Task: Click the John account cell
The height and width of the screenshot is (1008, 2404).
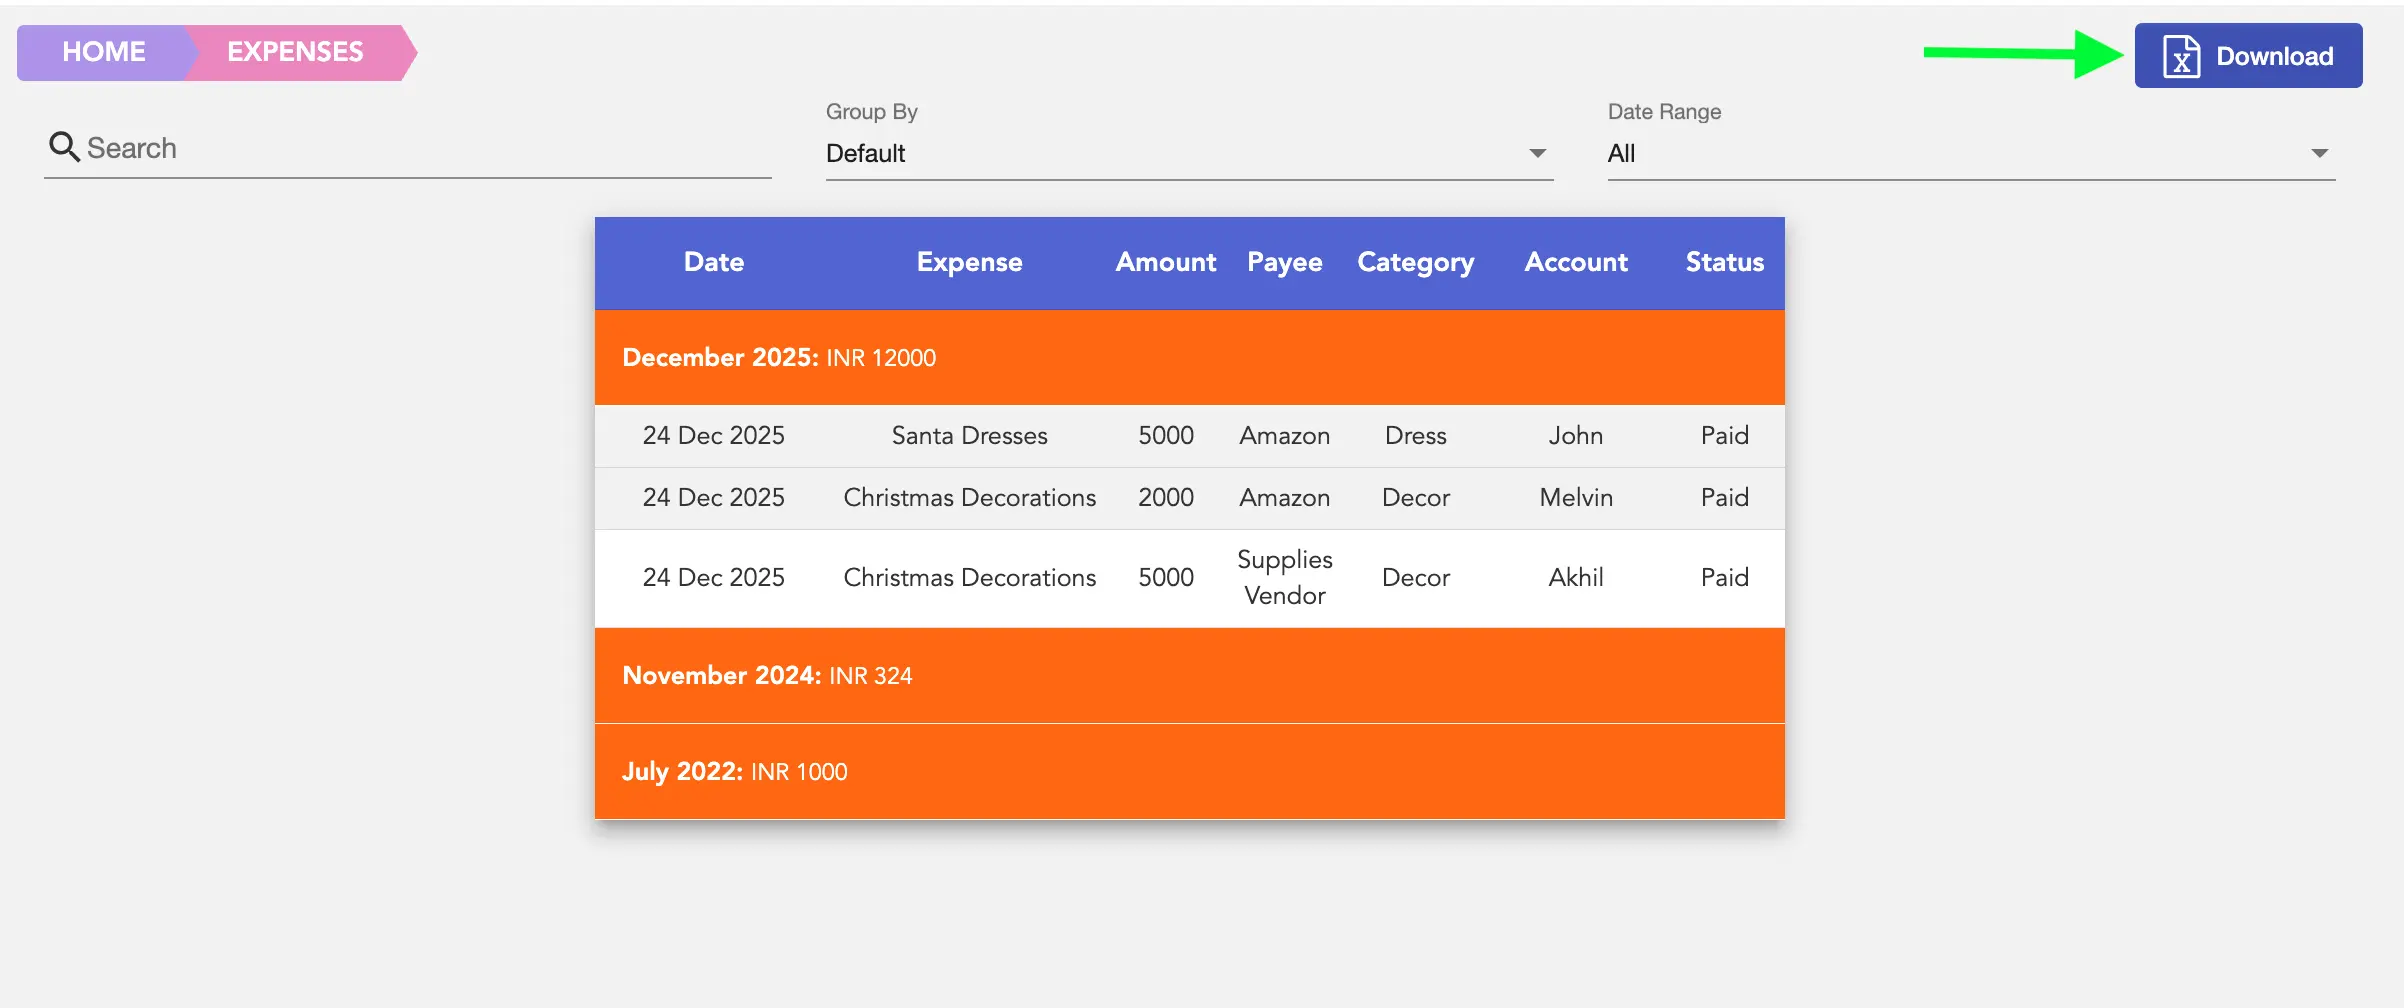Action: tap(1576, 435)
